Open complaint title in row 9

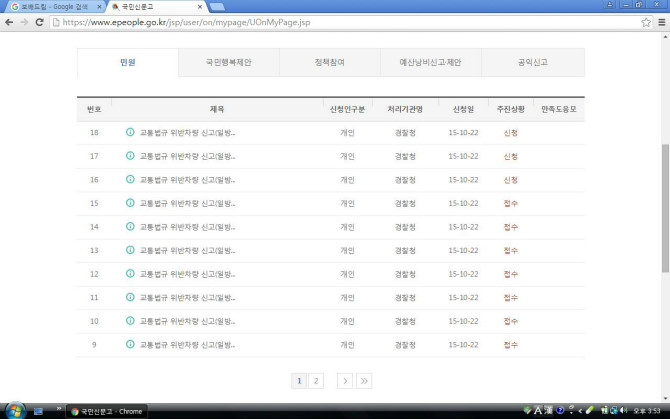coord(187,345)
